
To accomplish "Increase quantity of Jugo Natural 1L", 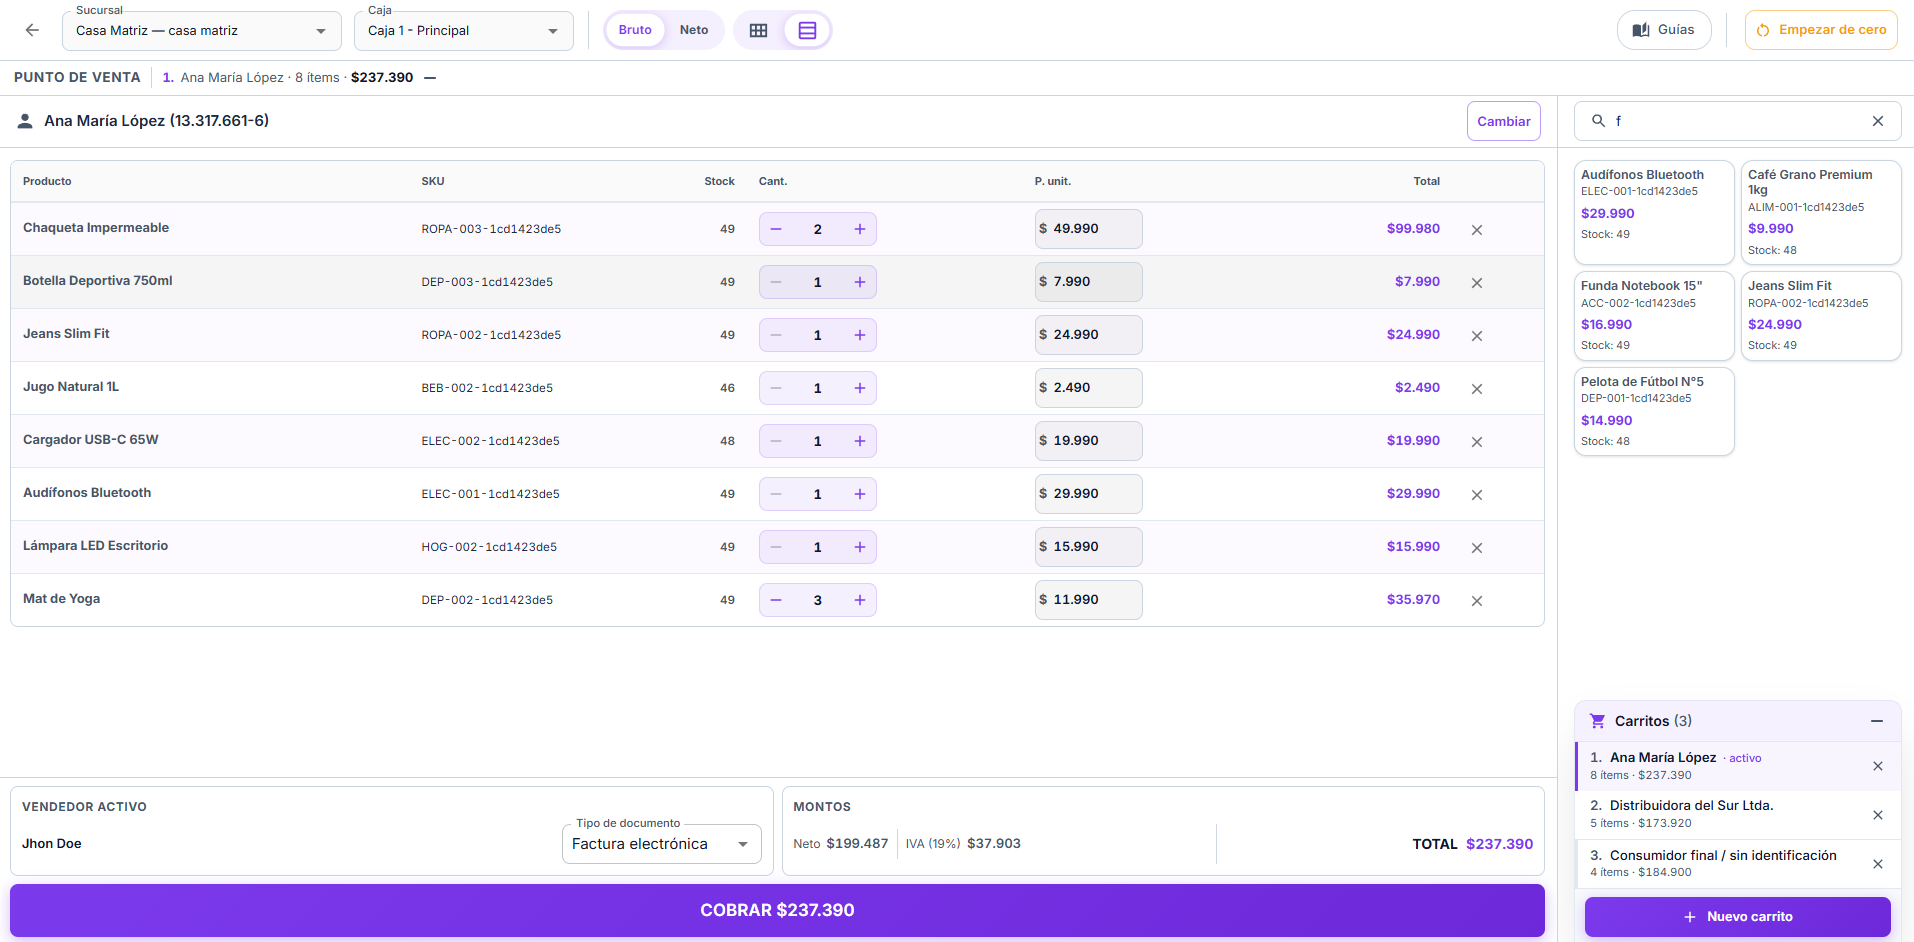I will pos(860,388).
